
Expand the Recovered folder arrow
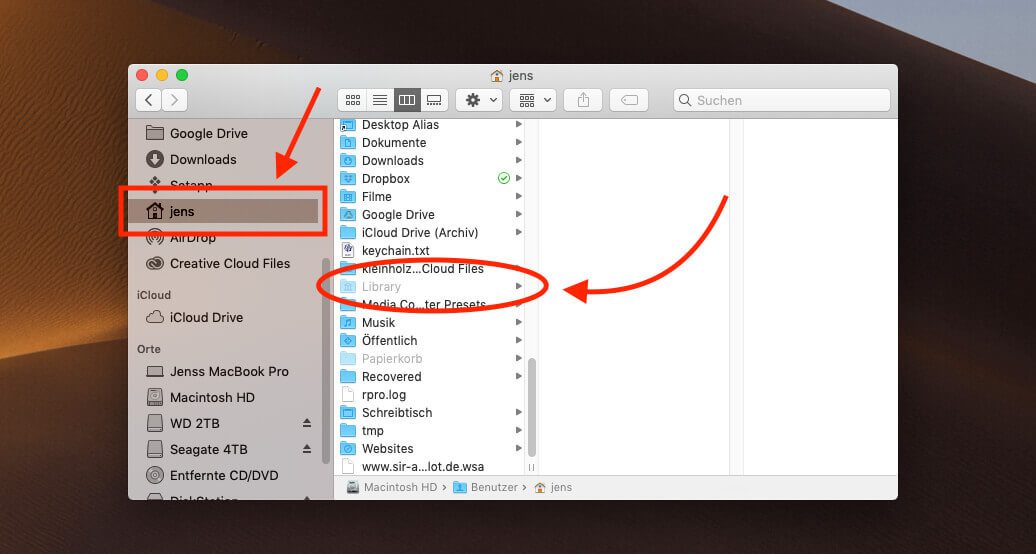point(519,376)
